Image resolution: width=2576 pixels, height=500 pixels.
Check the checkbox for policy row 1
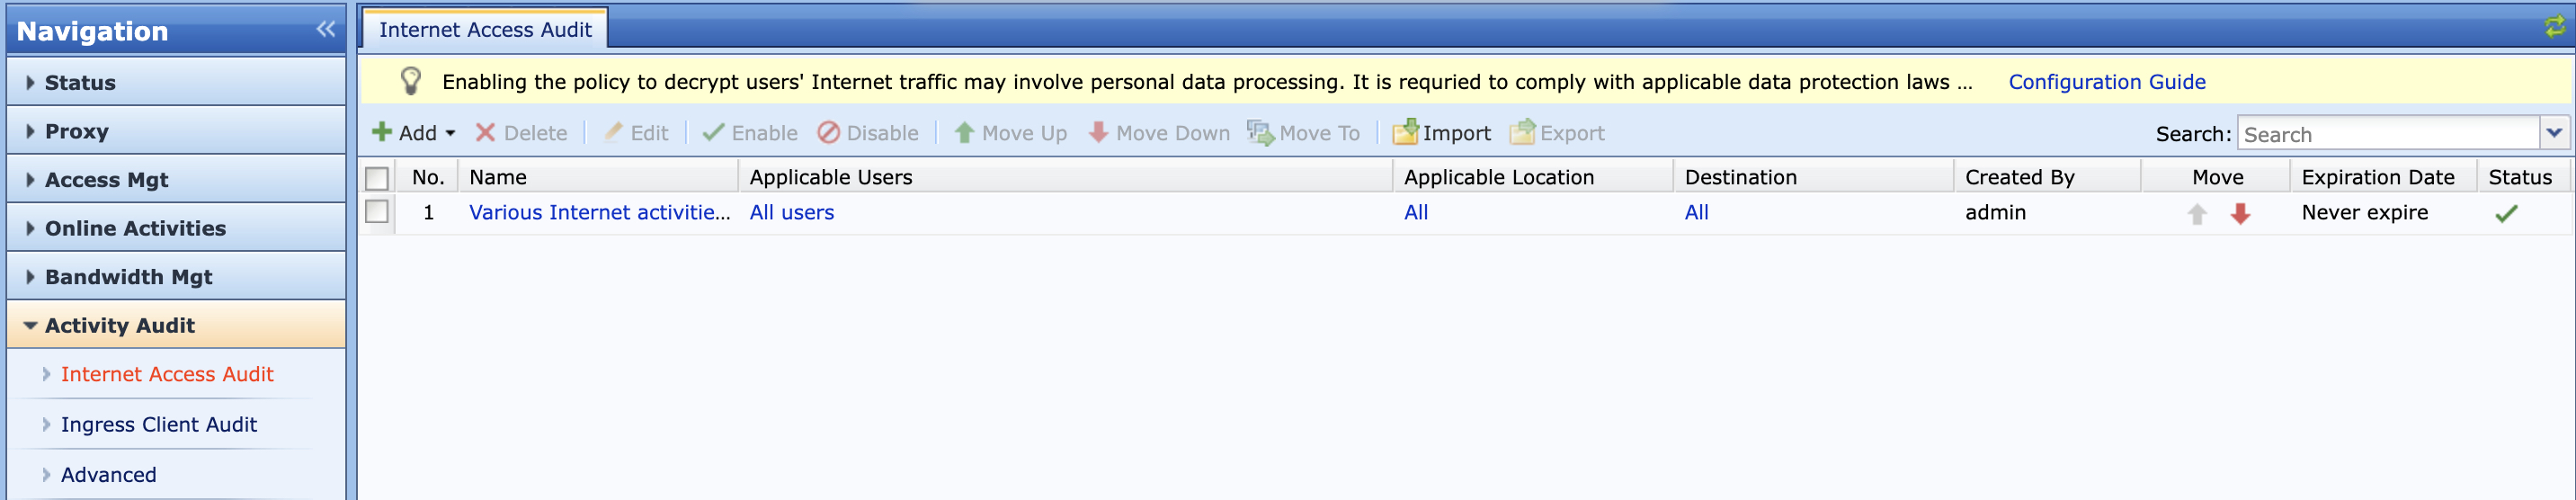coord(377,212)
